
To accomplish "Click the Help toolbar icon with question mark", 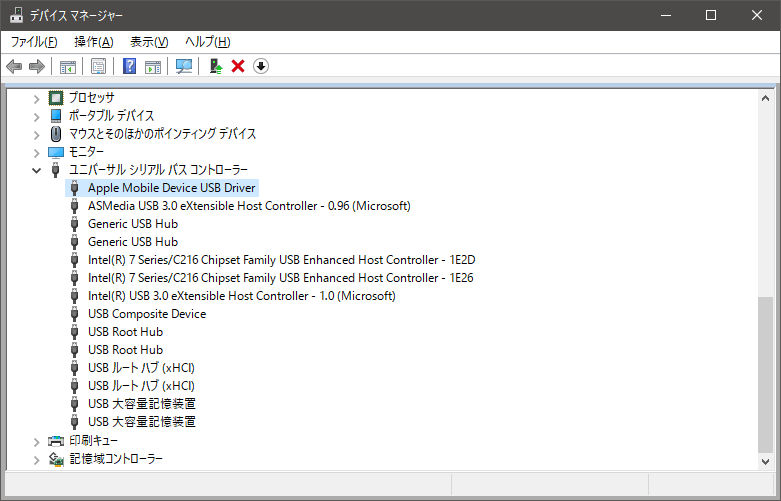I will 129,66.
